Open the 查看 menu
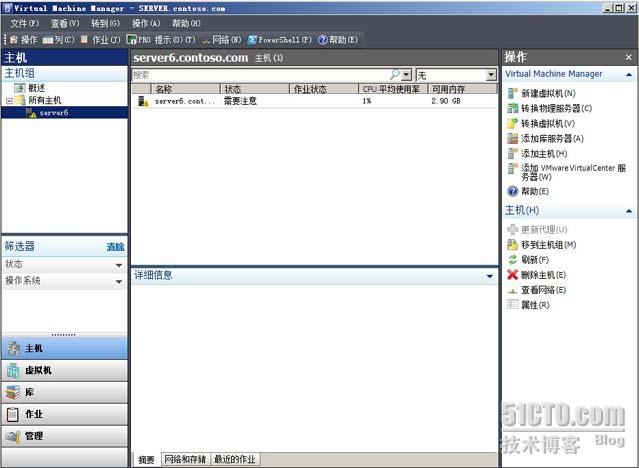Viewport: 639px width, 468px height. pos(65,23)
